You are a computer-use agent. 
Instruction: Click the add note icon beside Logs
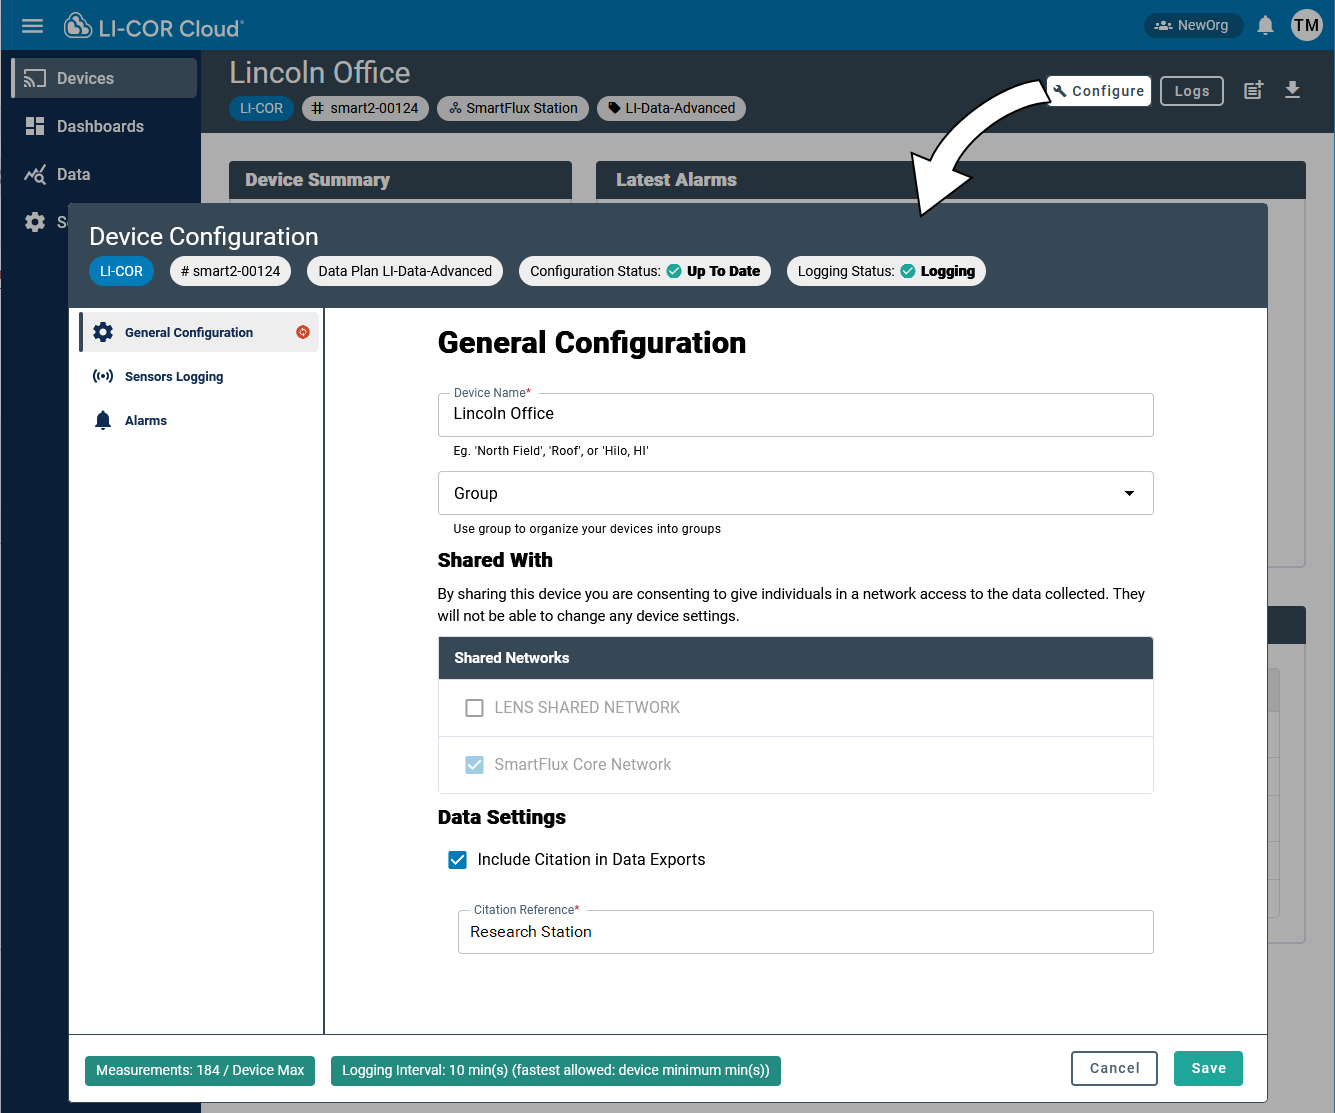coord(1253,90)
